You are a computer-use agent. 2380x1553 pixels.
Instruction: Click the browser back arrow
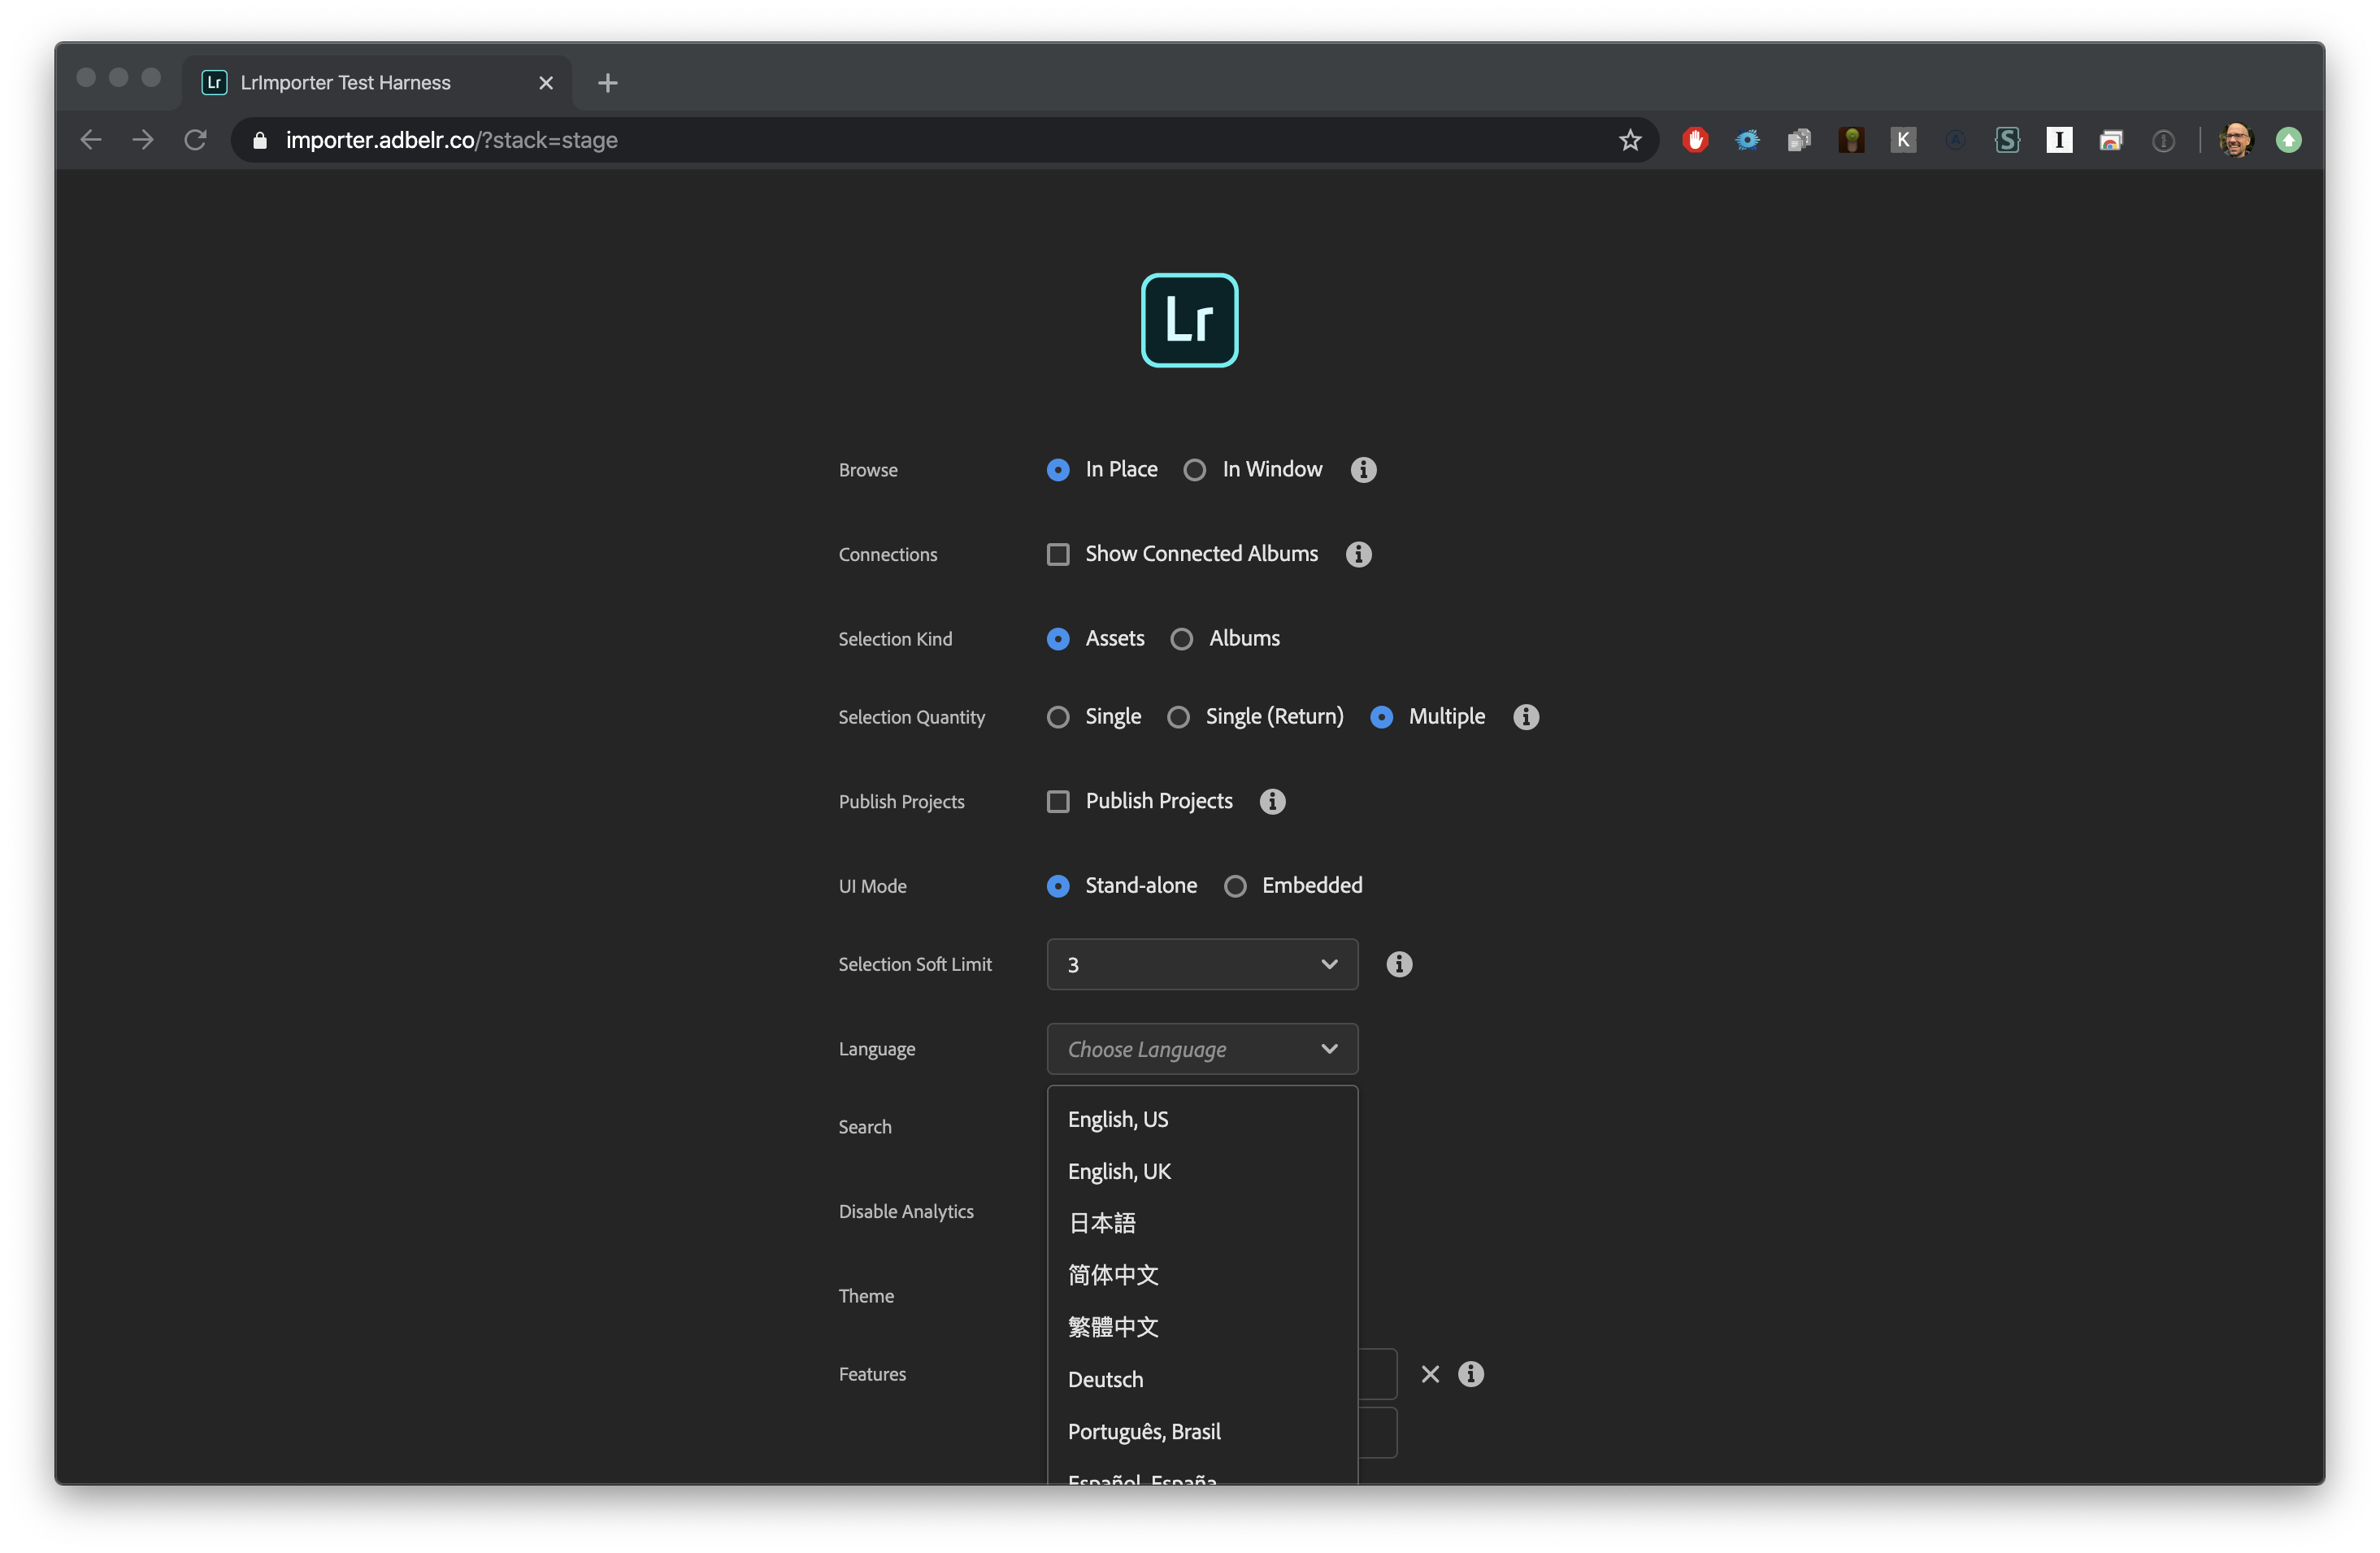point(91,140)
